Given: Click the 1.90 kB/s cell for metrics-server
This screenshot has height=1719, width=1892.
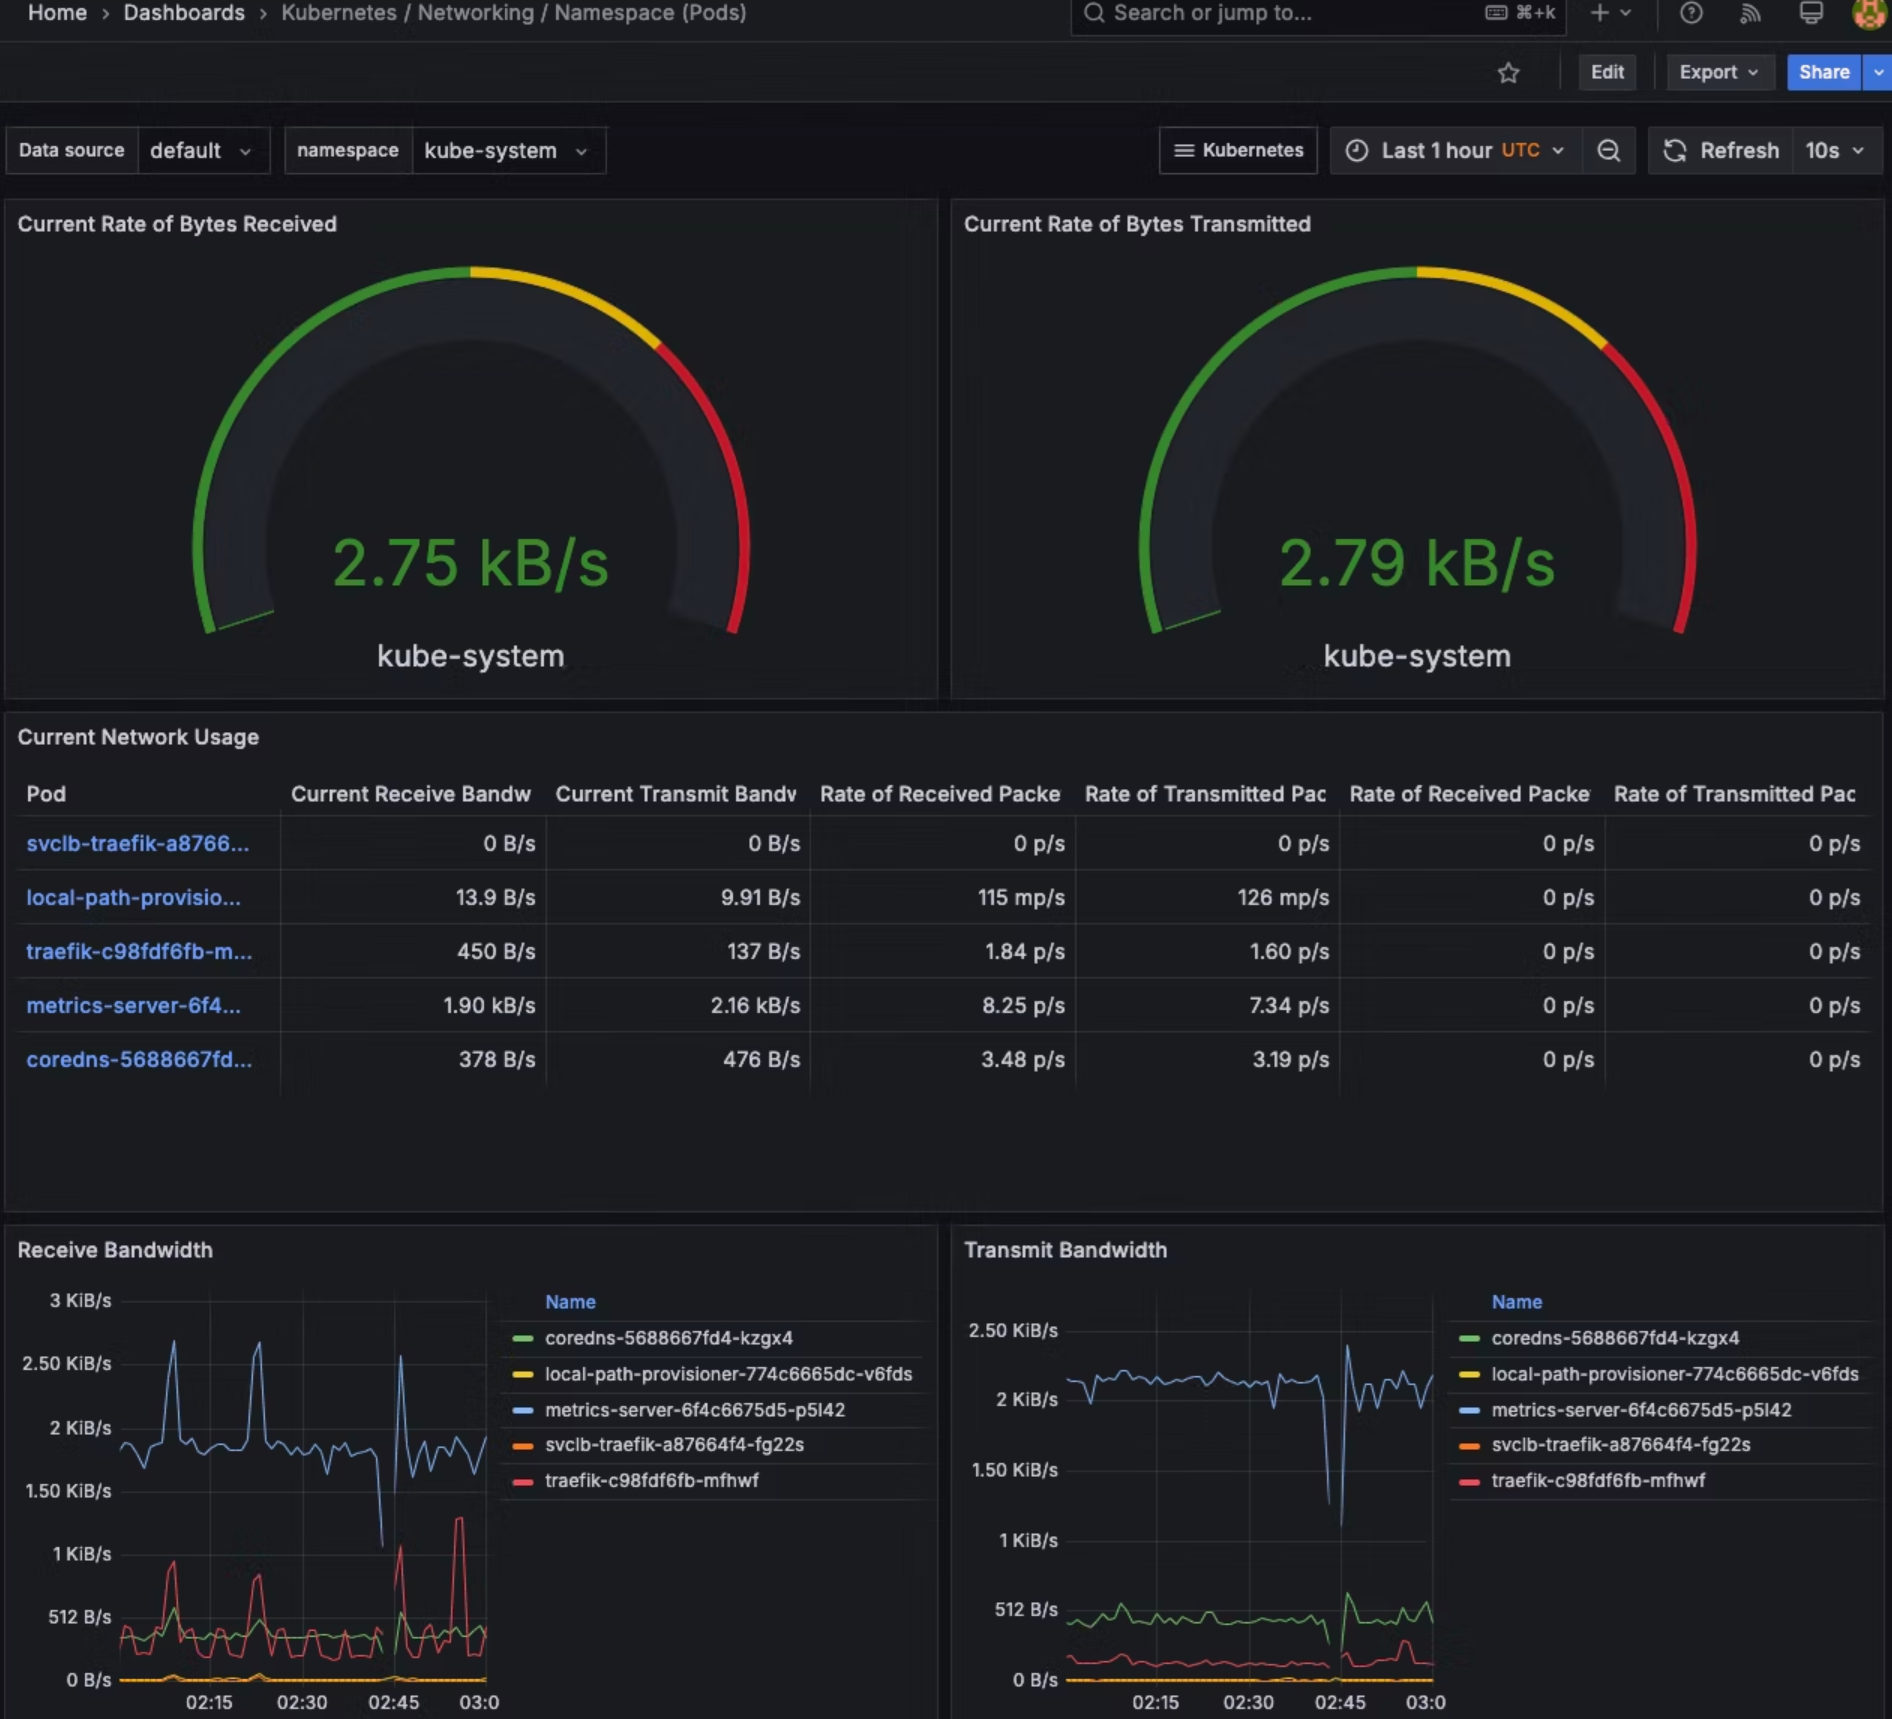Looking at the screenshot, I should click(x=489, y=1006).
